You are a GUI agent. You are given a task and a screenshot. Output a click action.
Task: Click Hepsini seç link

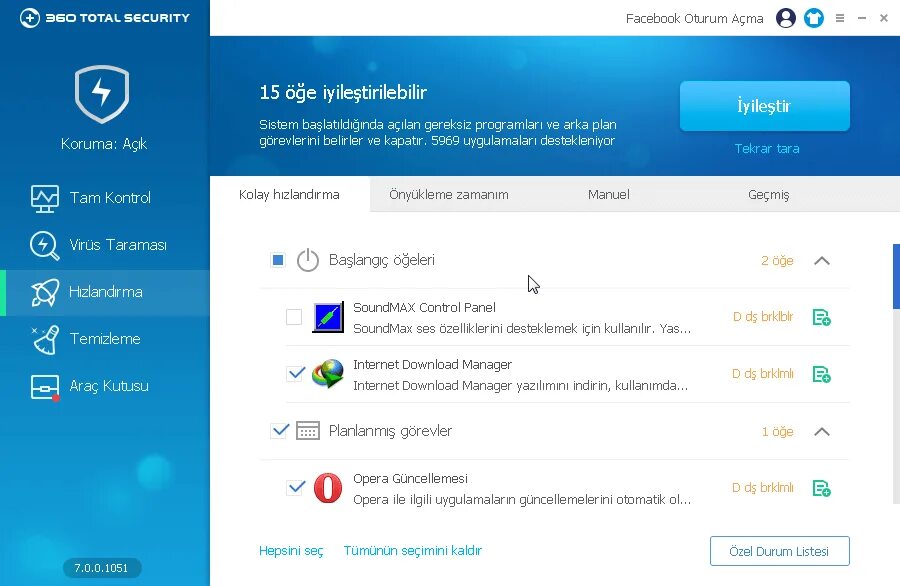(x=291, y=550)
